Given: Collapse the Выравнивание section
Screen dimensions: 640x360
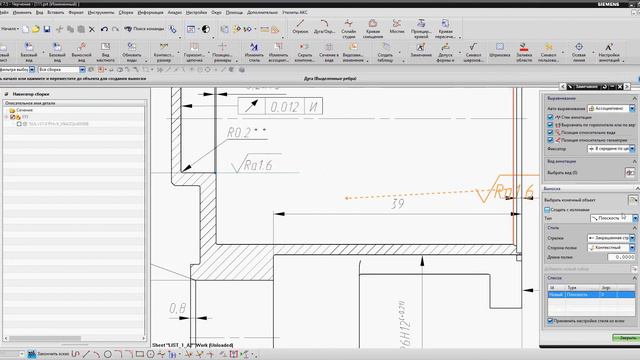Looking at the screenshot, I should point(634,98).
